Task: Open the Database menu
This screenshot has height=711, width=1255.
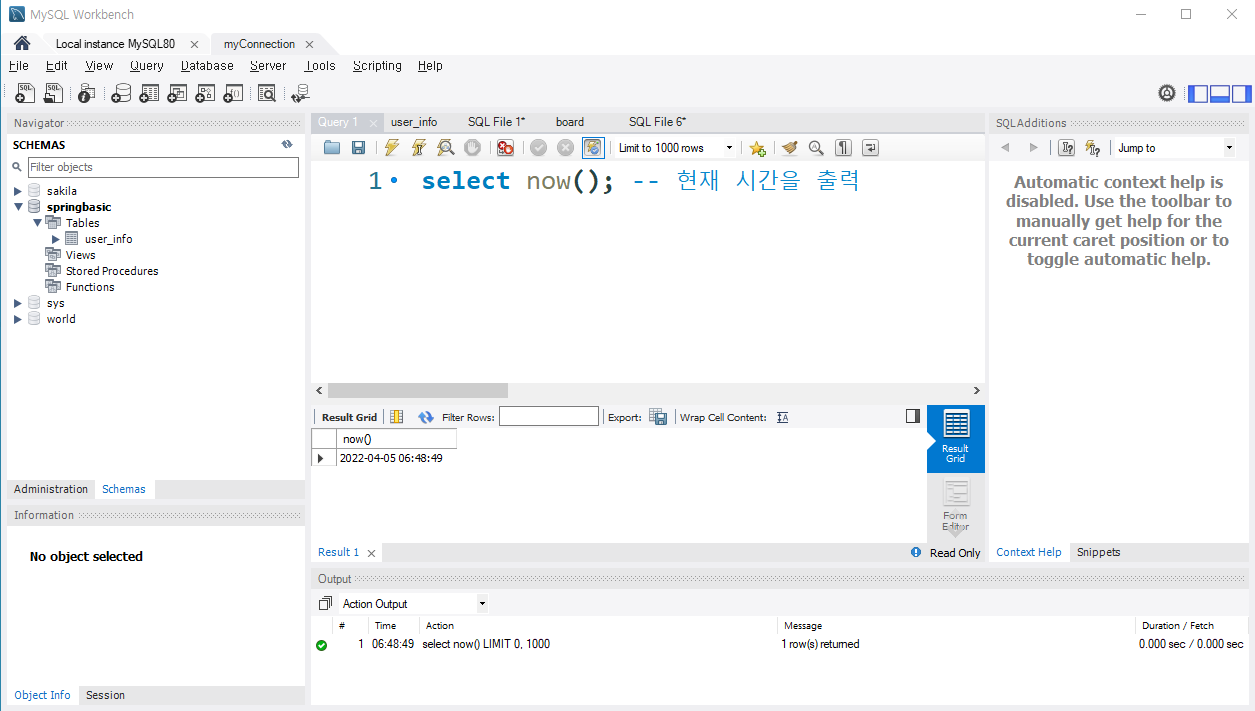Action: pyautogui.click(x=207, y=66)
